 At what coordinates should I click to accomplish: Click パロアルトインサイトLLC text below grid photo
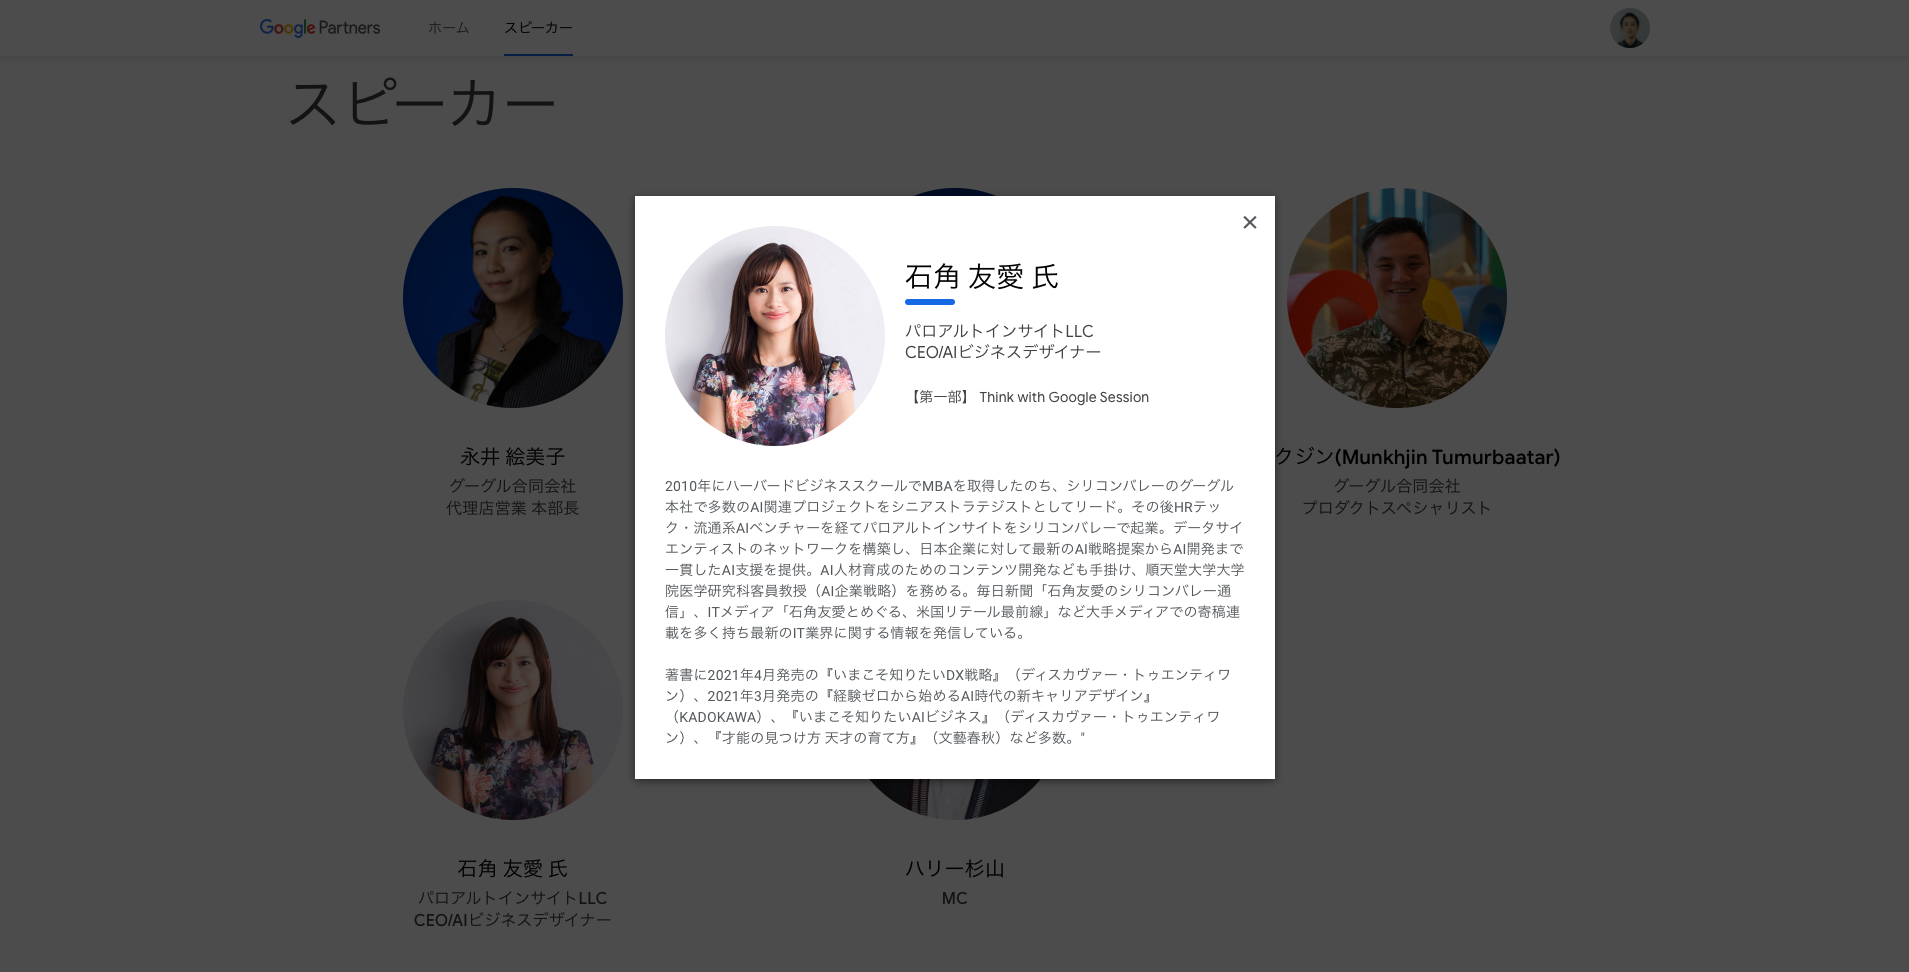[513, 898]
